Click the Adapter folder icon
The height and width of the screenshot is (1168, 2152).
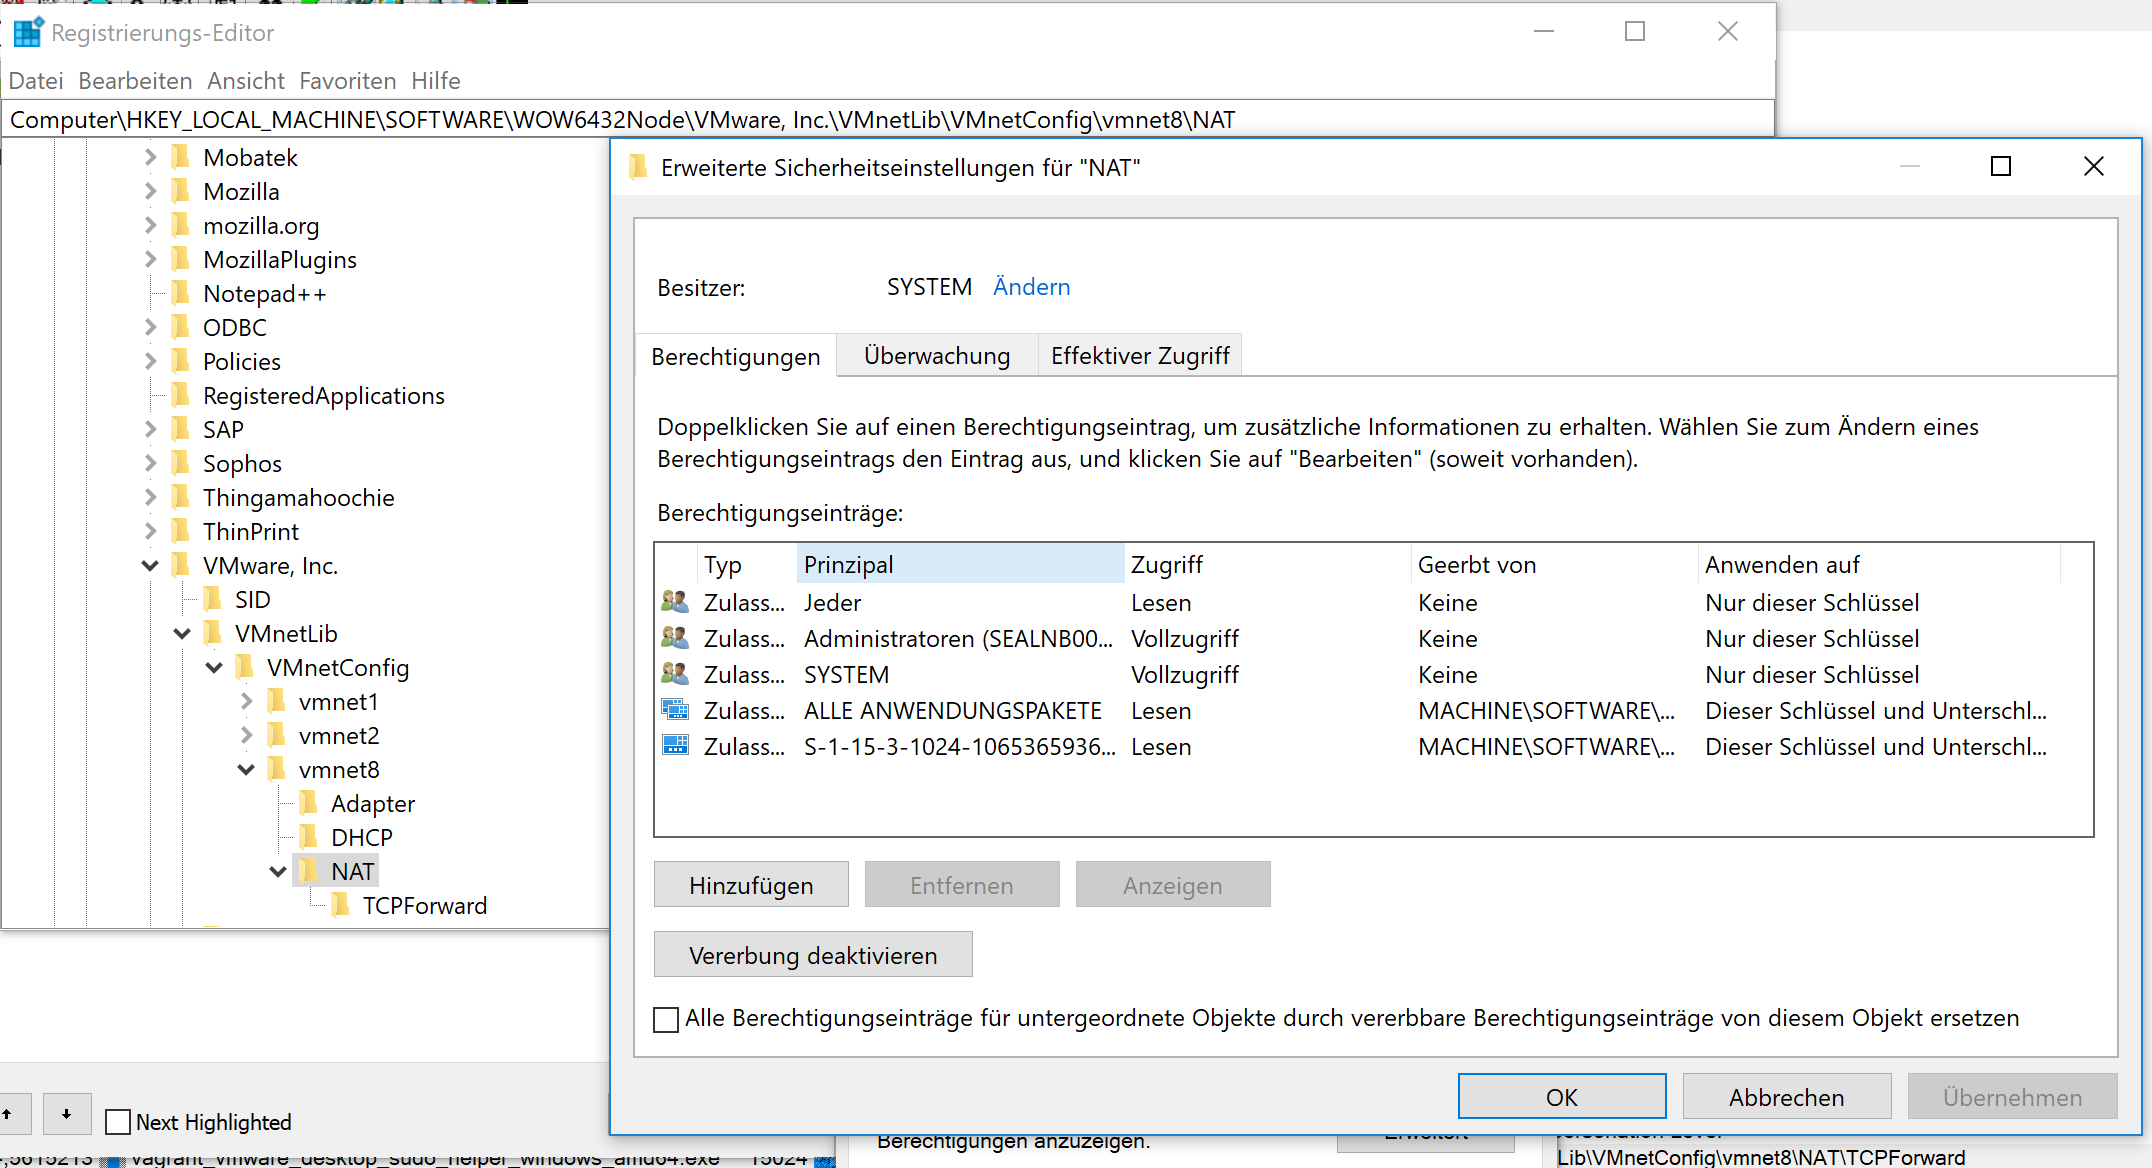pyautogui.click(x=309, y=803)
